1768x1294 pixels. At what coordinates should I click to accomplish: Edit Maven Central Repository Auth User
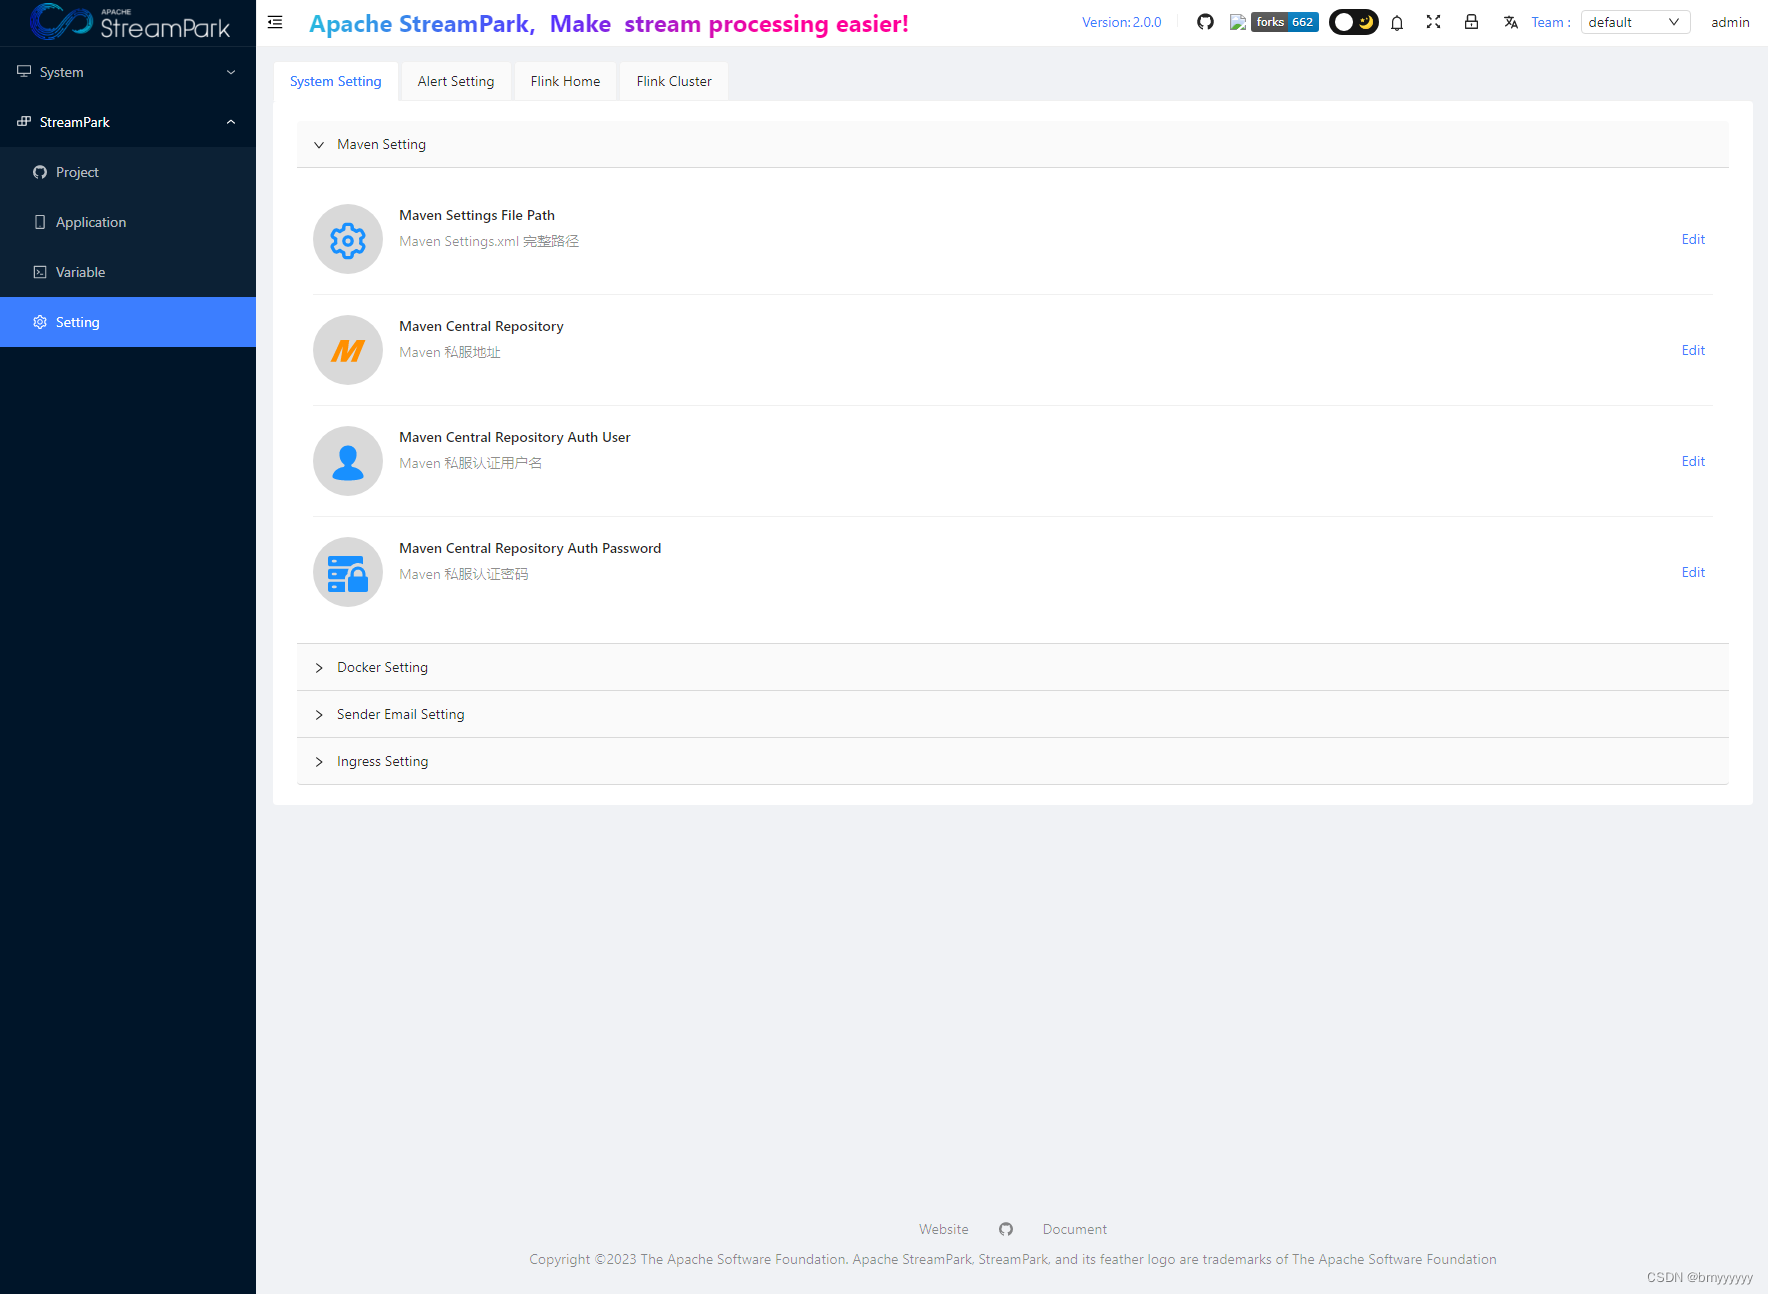[1693, 461]
